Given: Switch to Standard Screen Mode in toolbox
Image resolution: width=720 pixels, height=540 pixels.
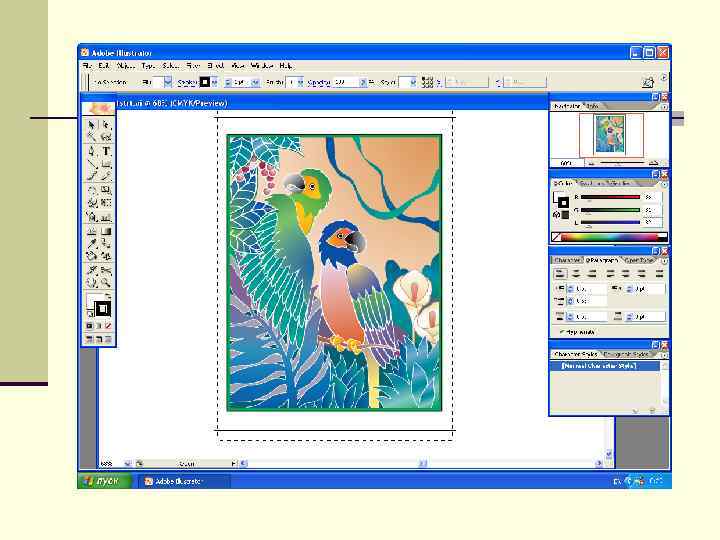Looking at the screenshot, I should click(x=90, y=339).
